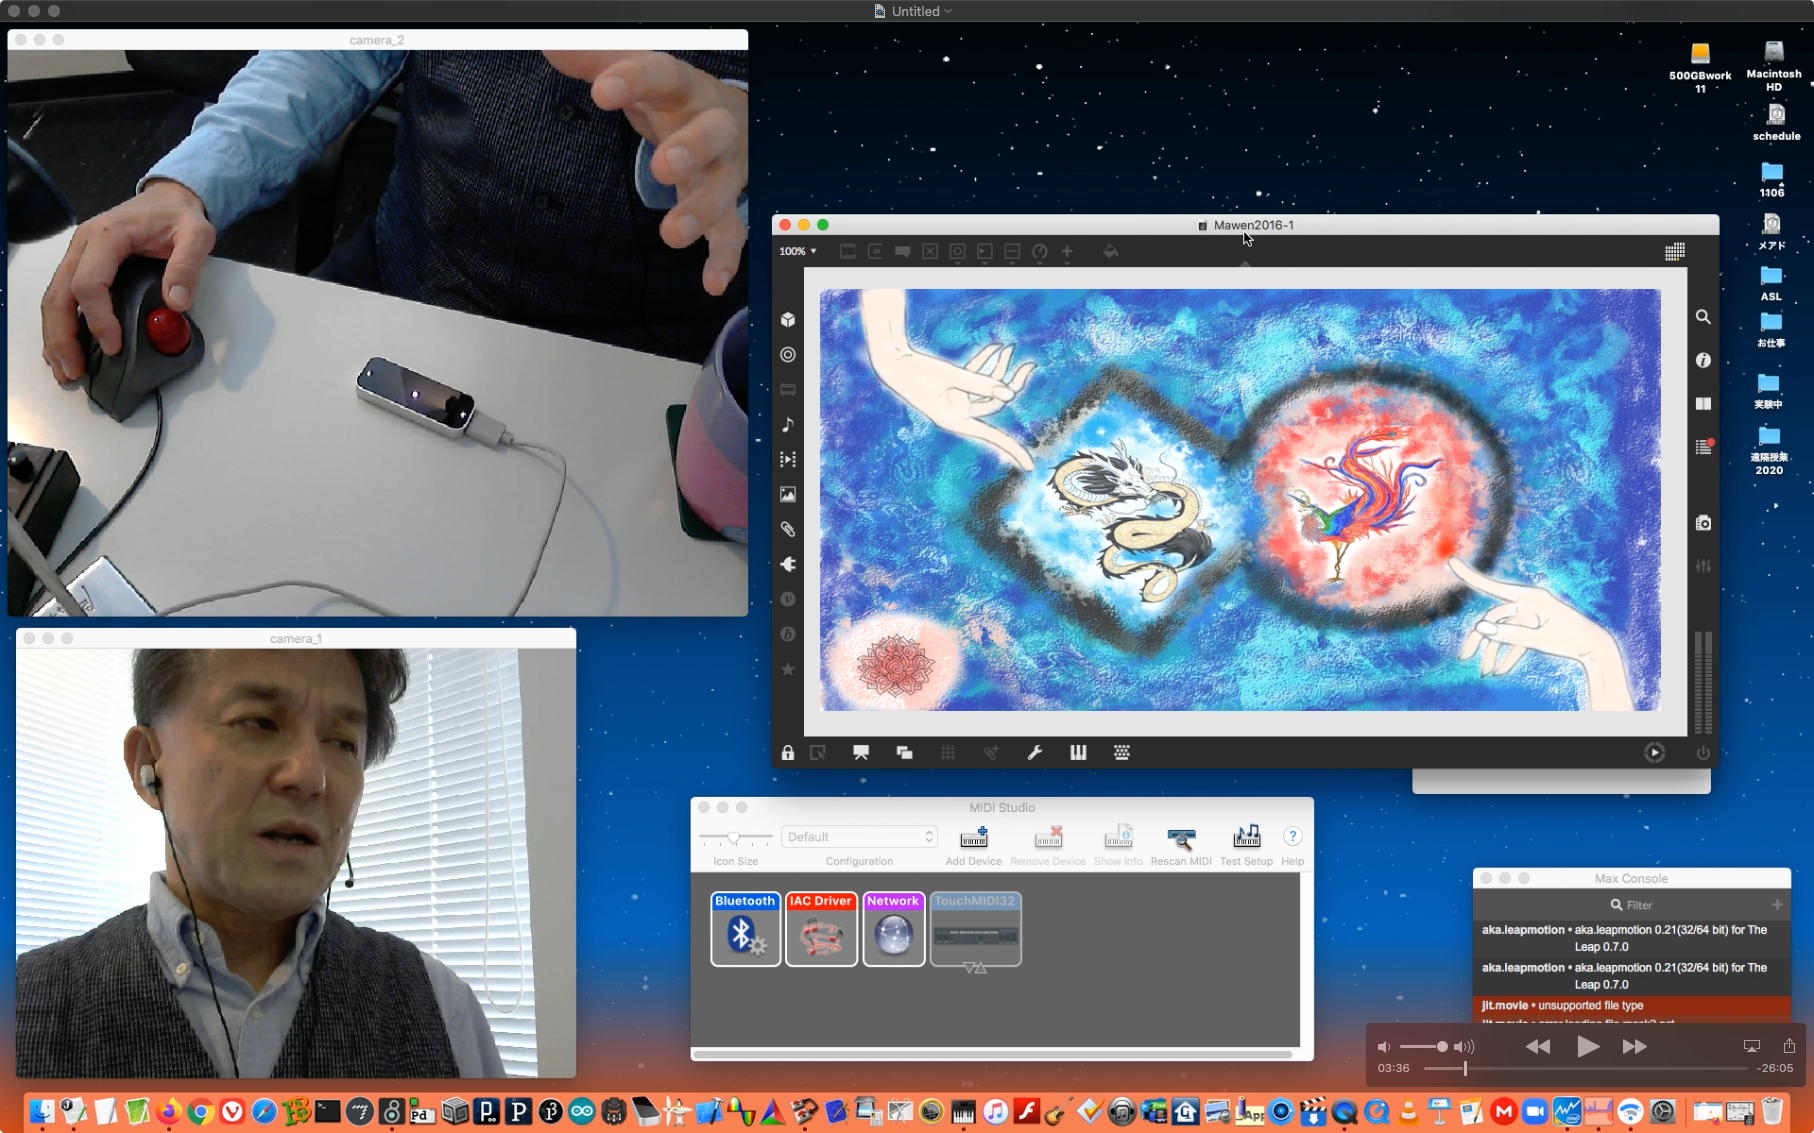Click the playback timeline scrubber in media player

click(1586, 1069)
